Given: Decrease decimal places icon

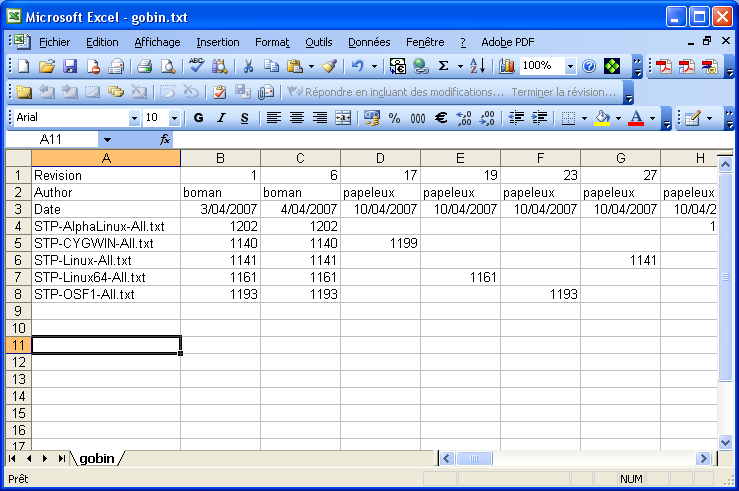Looking at the screenshot, I should coord(487,118).
